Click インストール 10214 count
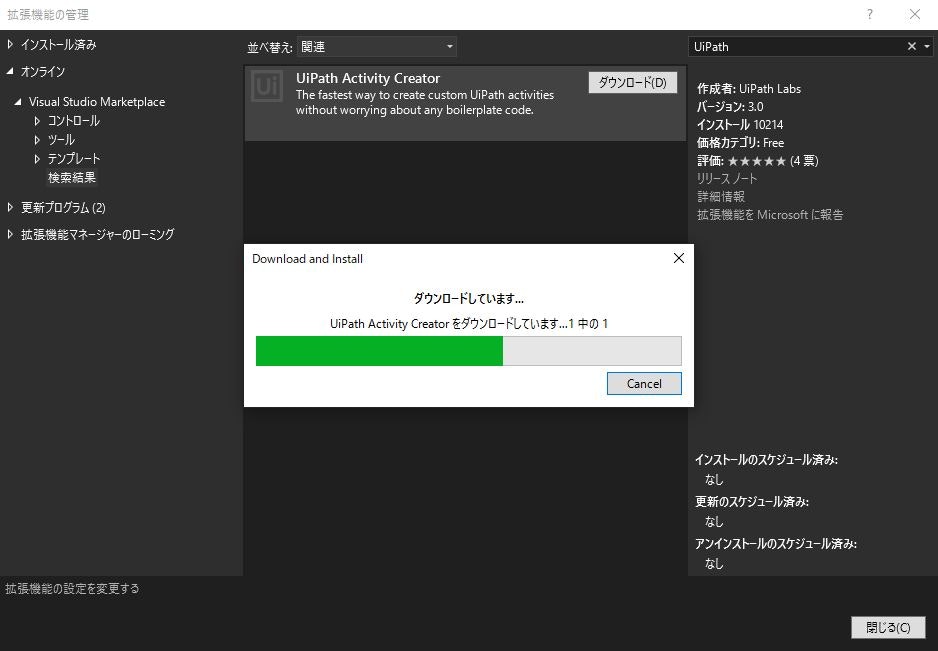The image size is (938, 651). [739, 124]
